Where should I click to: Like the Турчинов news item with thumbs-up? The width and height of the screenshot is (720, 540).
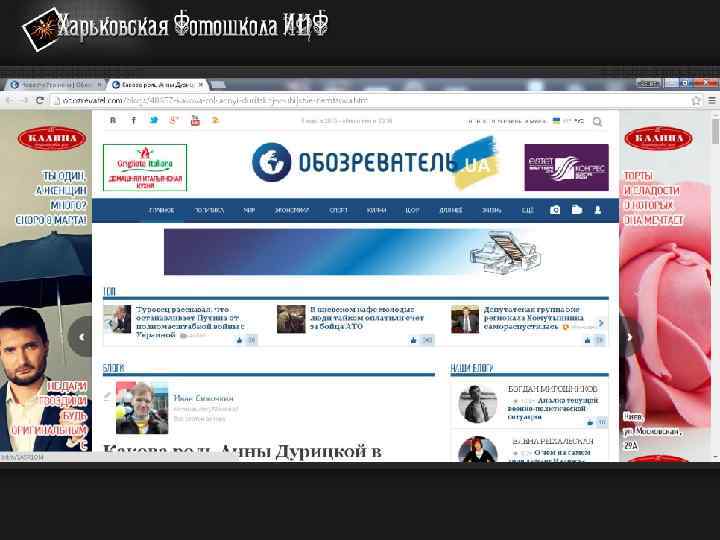(x=239, y=340)
